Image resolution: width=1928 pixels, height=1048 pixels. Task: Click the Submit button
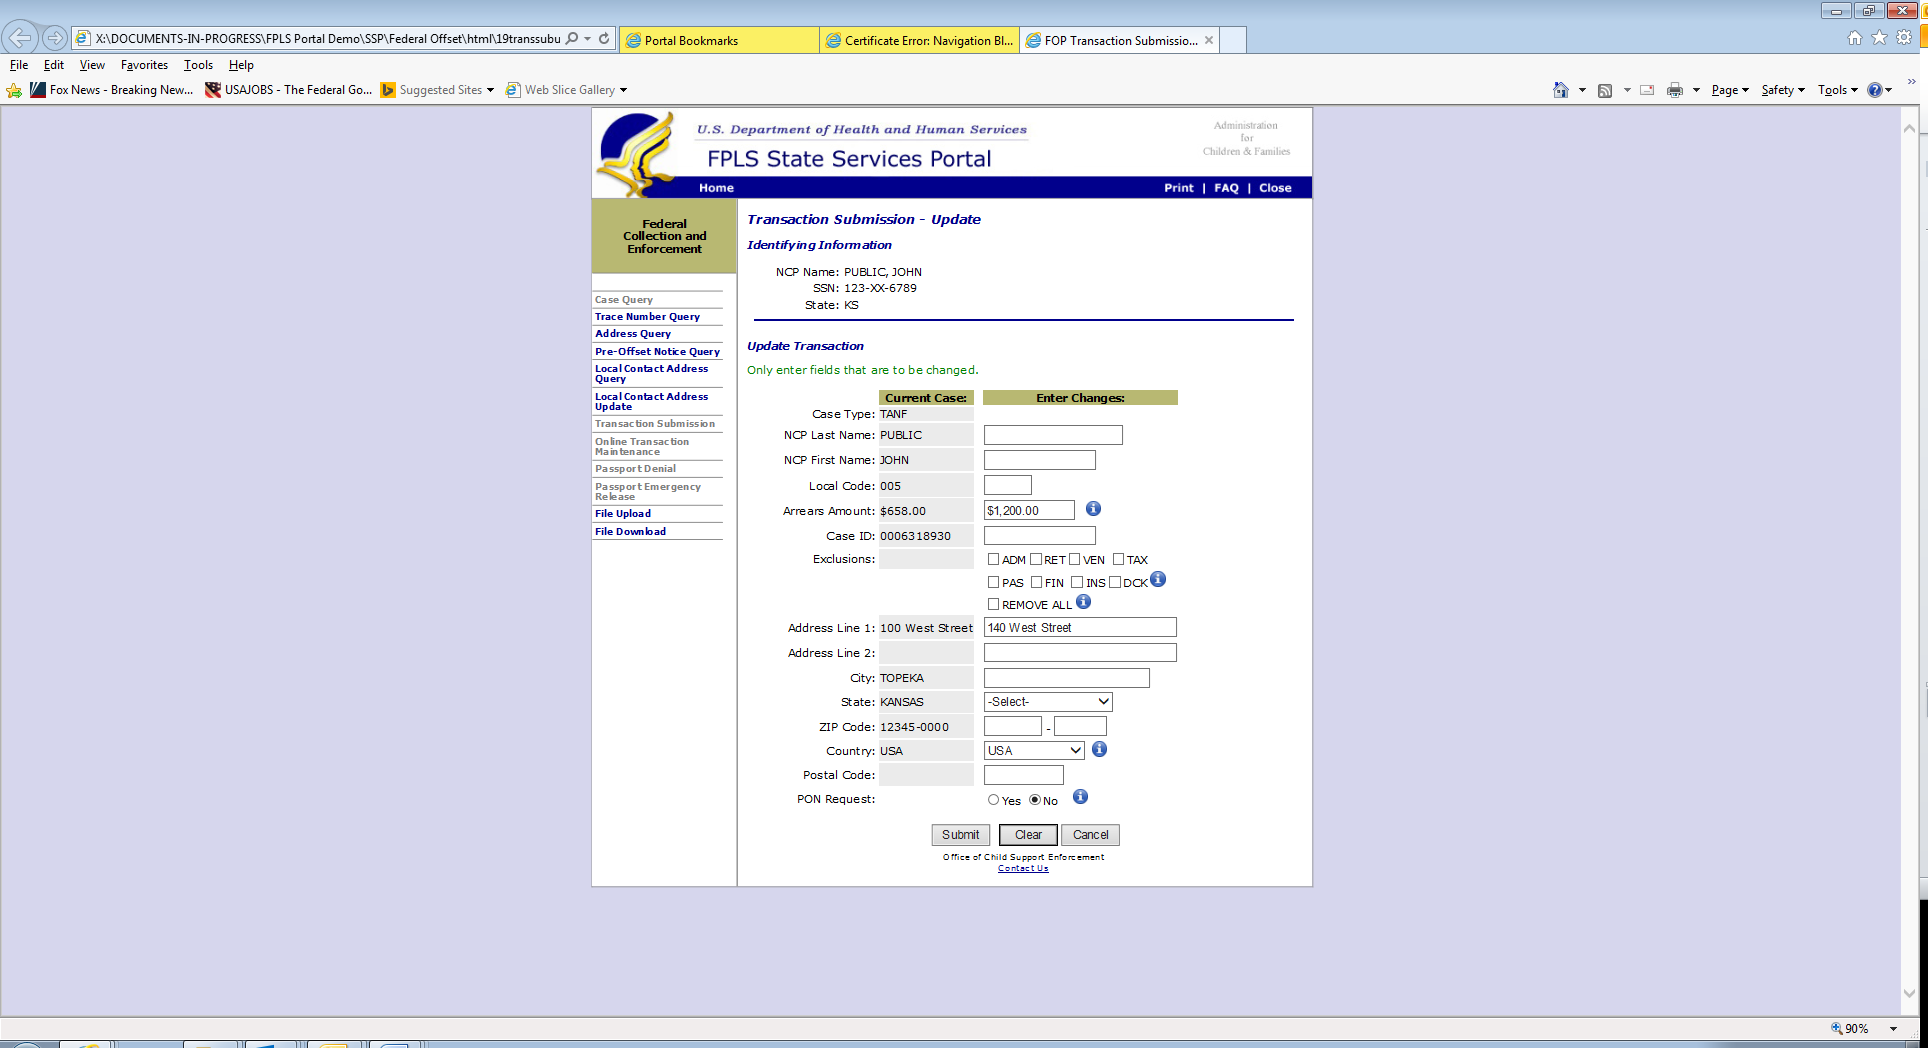[961, 835]
